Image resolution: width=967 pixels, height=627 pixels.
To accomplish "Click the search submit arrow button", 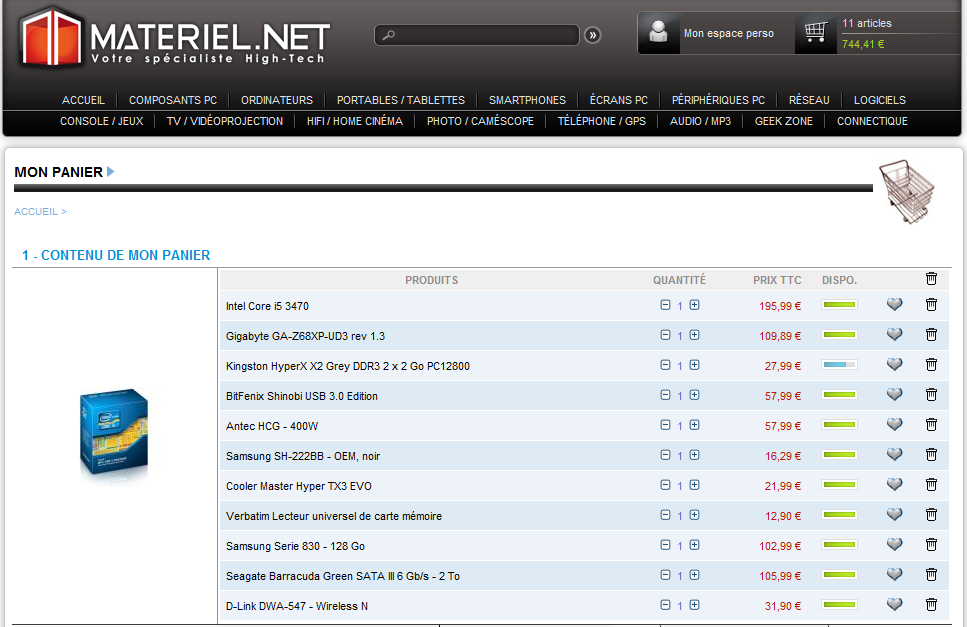I will pos(593,35).
